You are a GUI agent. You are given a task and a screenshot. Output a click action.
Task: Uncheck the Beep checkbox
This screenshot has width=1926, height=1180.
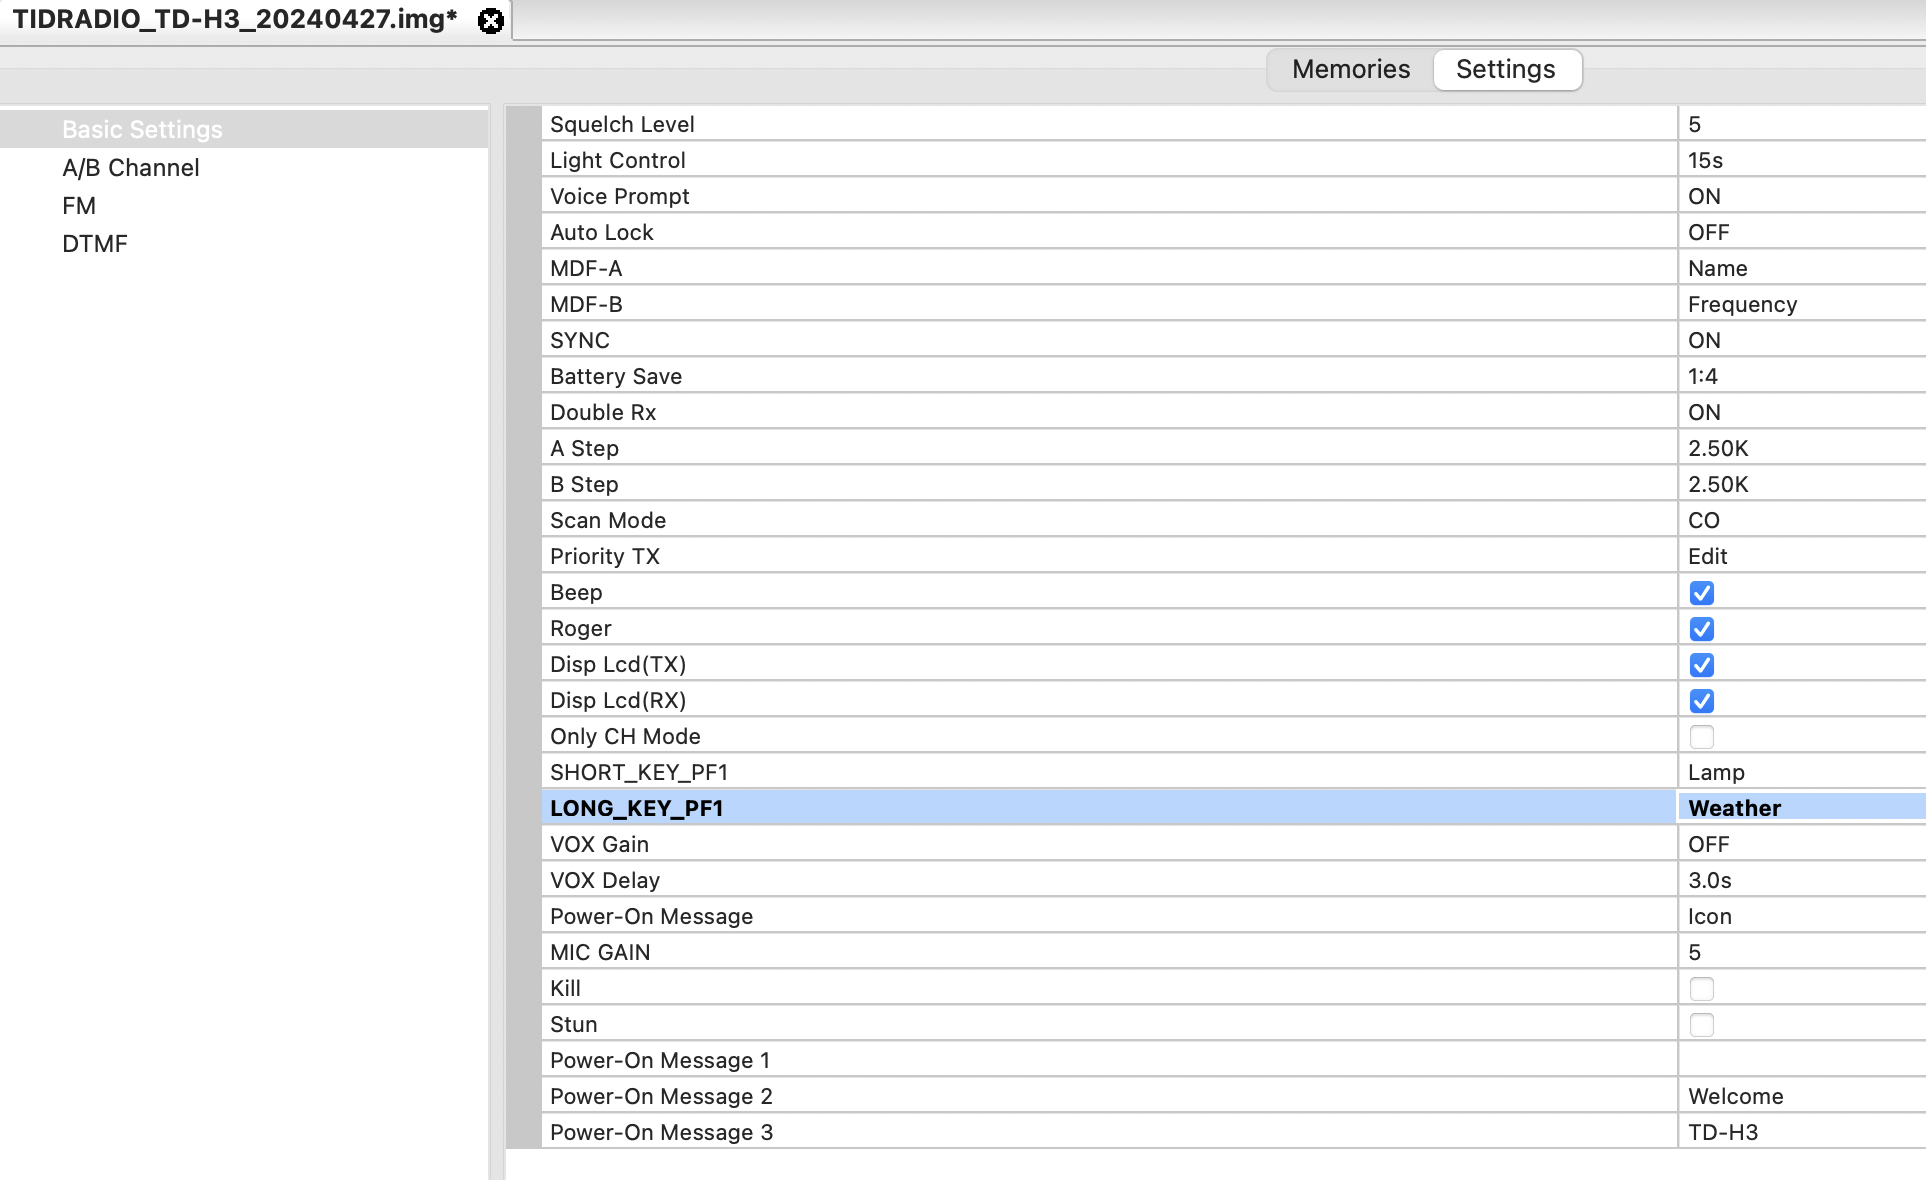click(x=1701, y=593)
